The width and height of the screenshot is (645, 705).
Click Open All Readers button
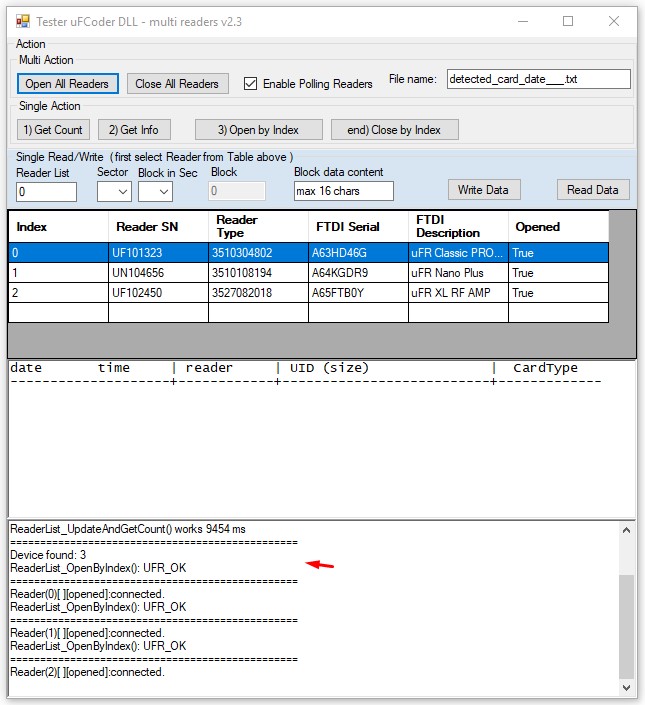pyautogui.click(x=68, y=84)
